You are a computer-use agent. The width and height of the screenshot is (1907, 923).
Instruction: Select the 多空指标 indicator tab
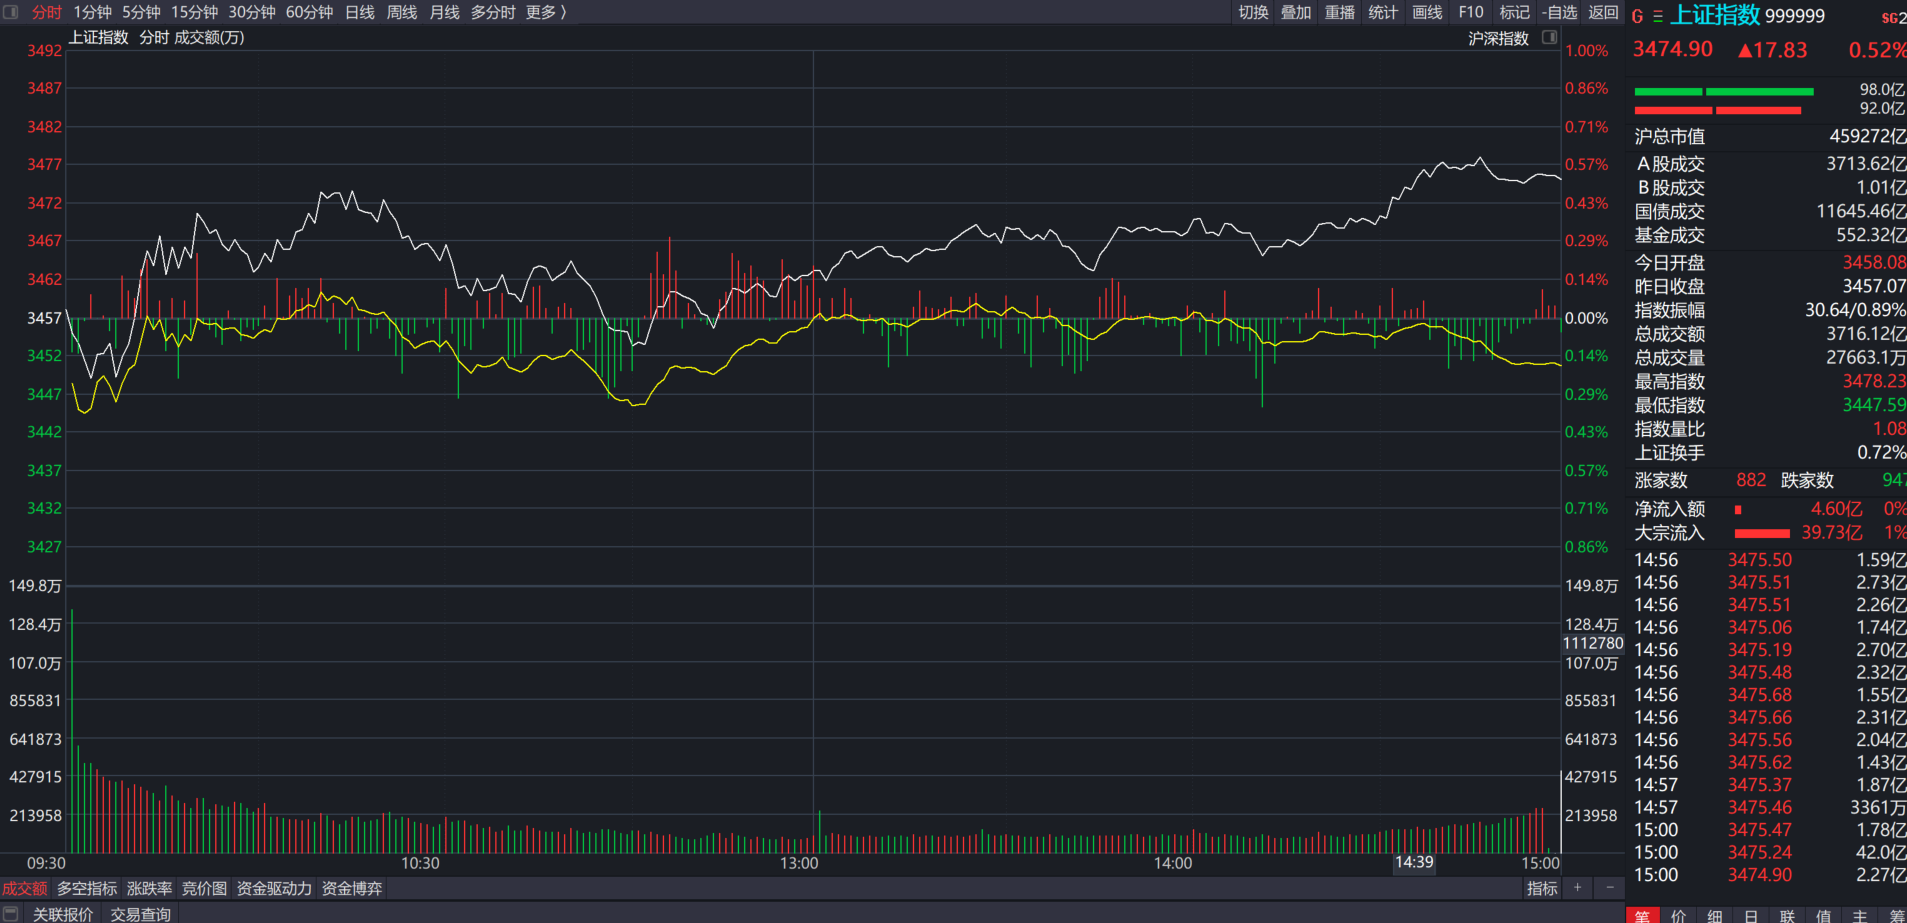pos(87,888)
